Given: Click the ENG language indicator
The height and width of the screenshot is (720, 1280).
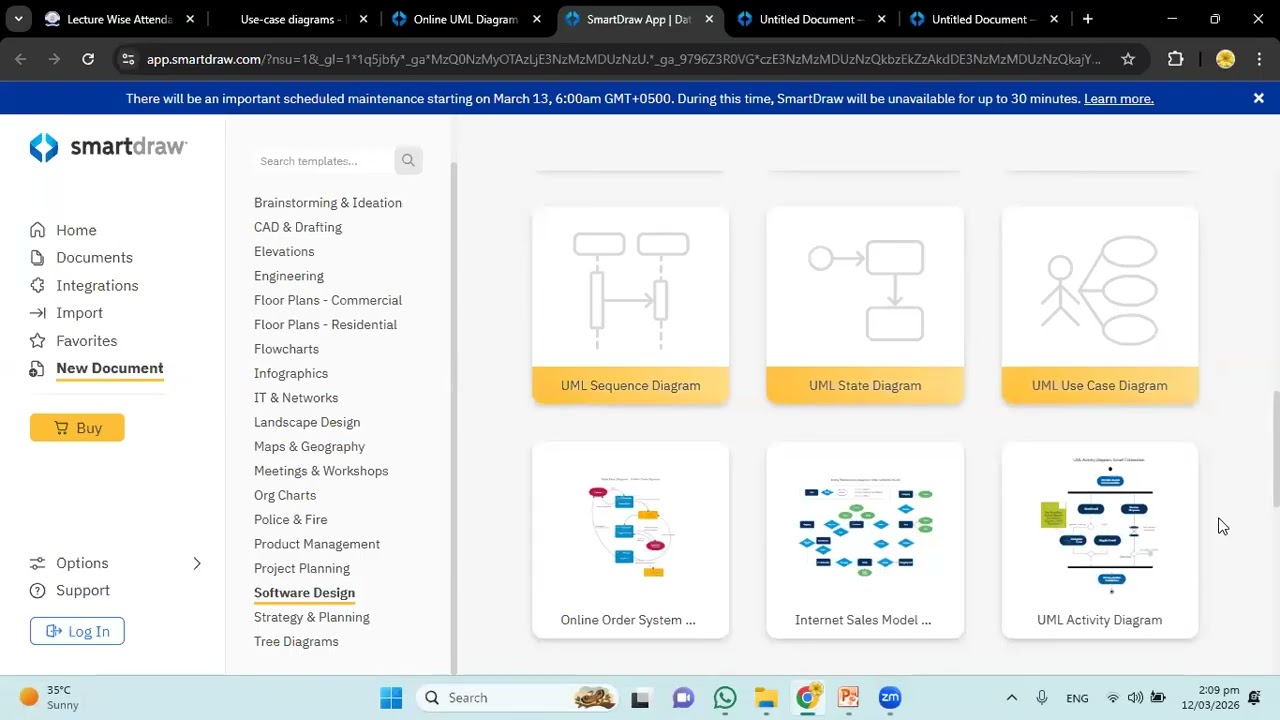Looking at the screenshot, I should click(1077, 698).
